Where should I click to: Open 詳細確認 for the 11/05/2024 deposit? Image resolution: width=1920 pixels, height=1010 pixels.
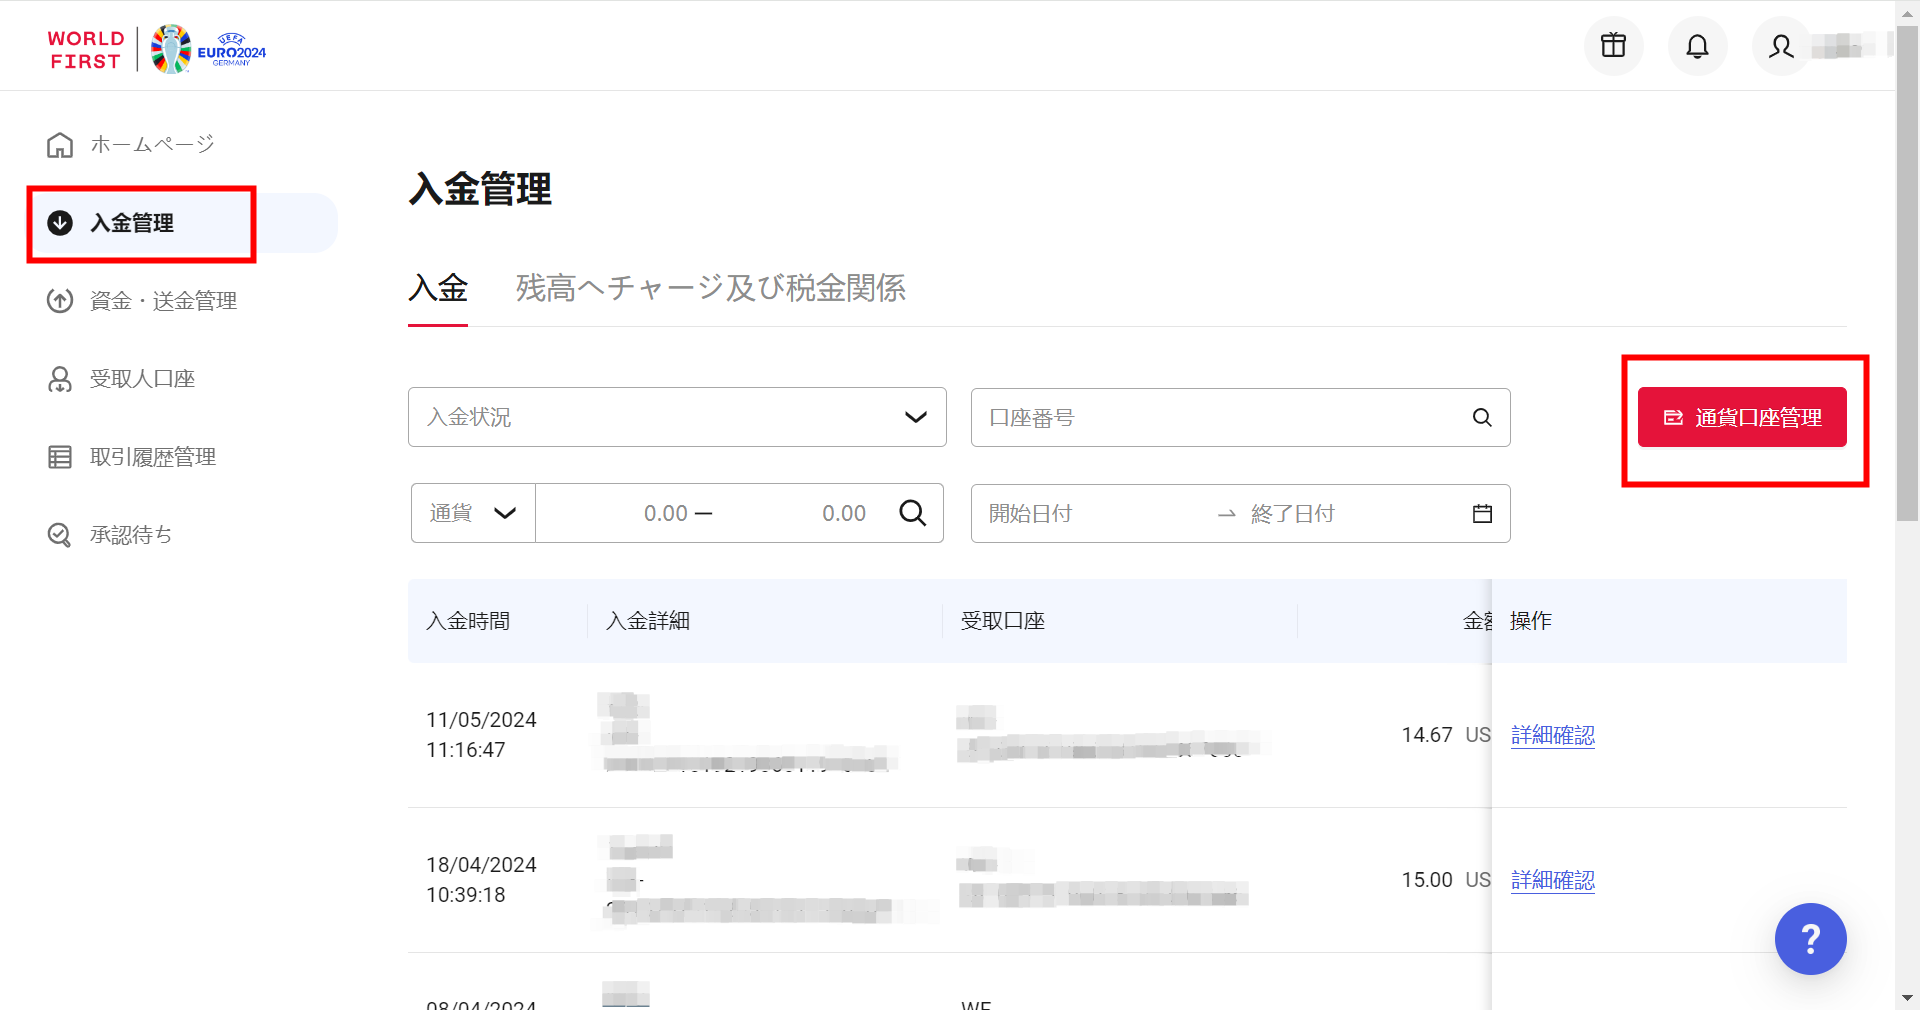pos(1552,735)
